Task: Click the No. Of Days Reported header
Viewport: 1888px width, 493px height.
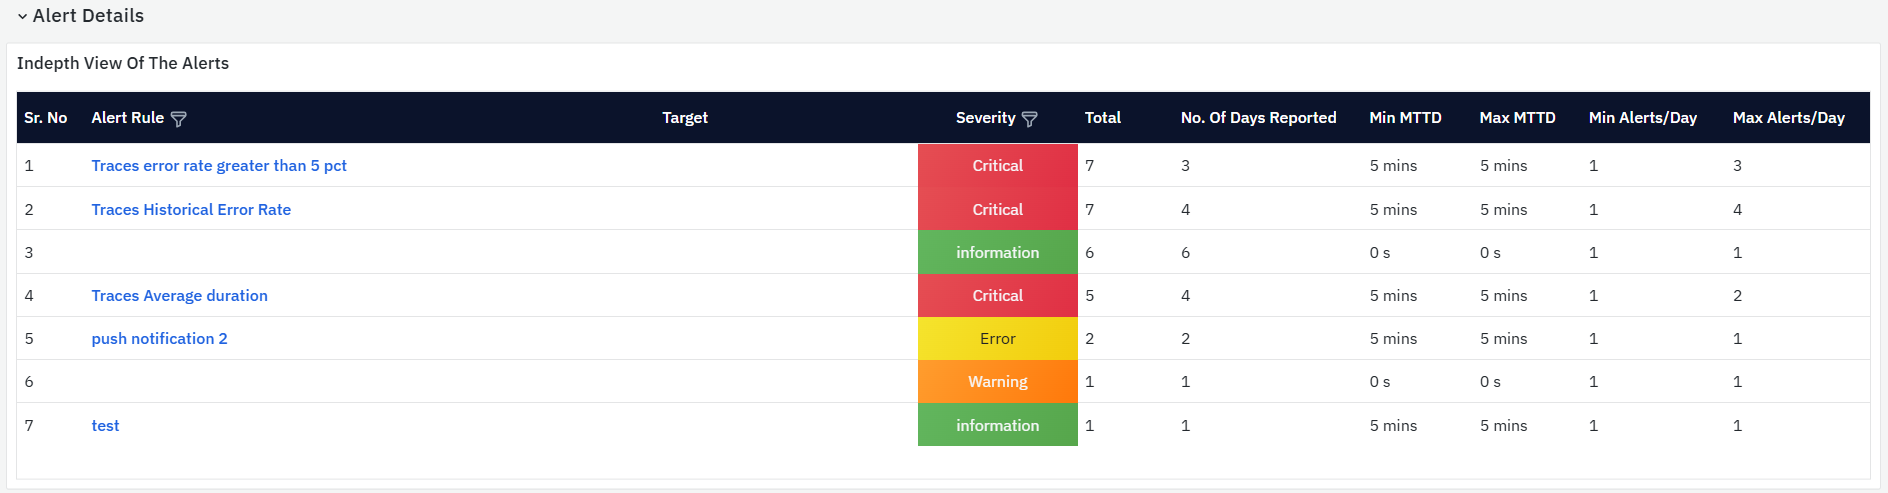Action: coord(1258,118)
